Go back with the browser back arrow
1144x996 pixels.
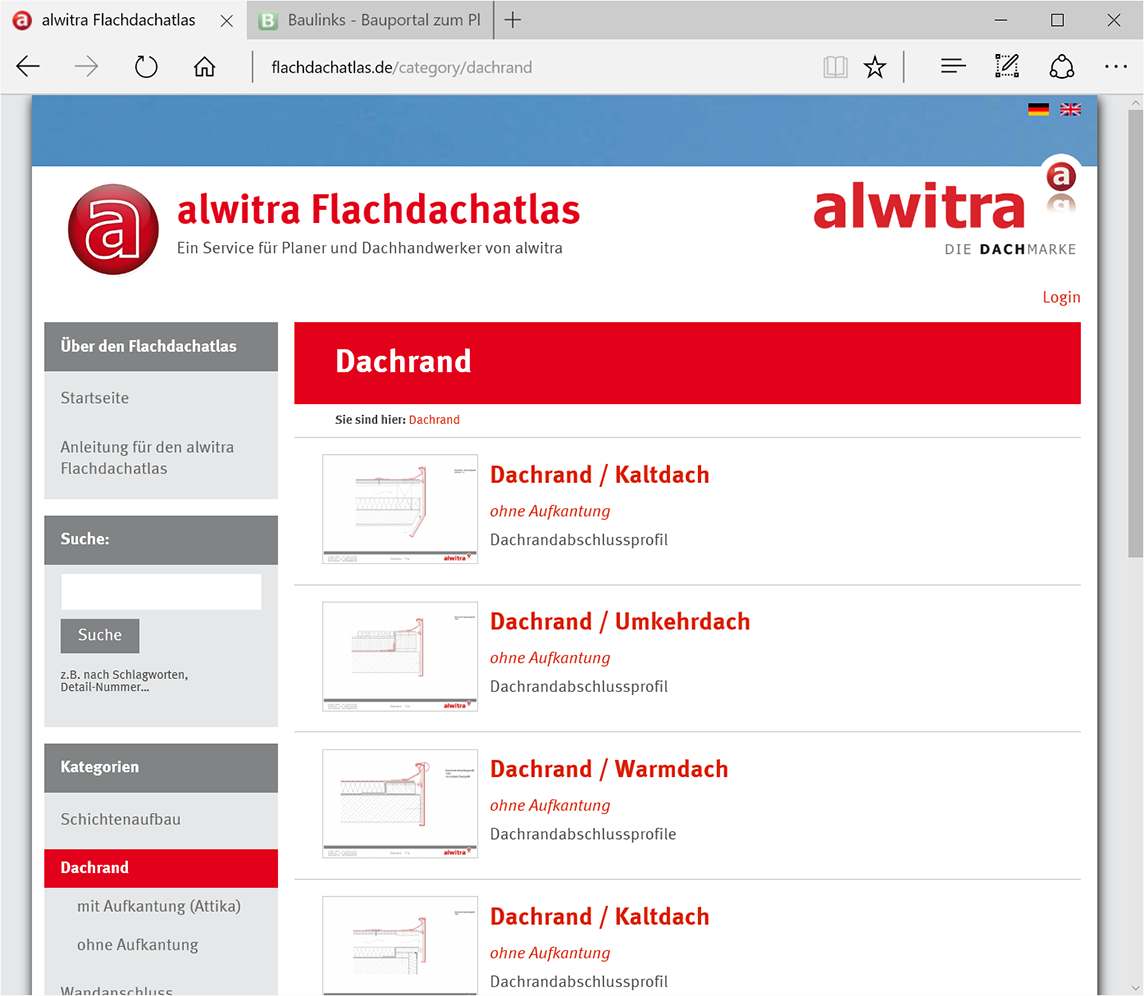pyautogui.click(x=28, y=67)
